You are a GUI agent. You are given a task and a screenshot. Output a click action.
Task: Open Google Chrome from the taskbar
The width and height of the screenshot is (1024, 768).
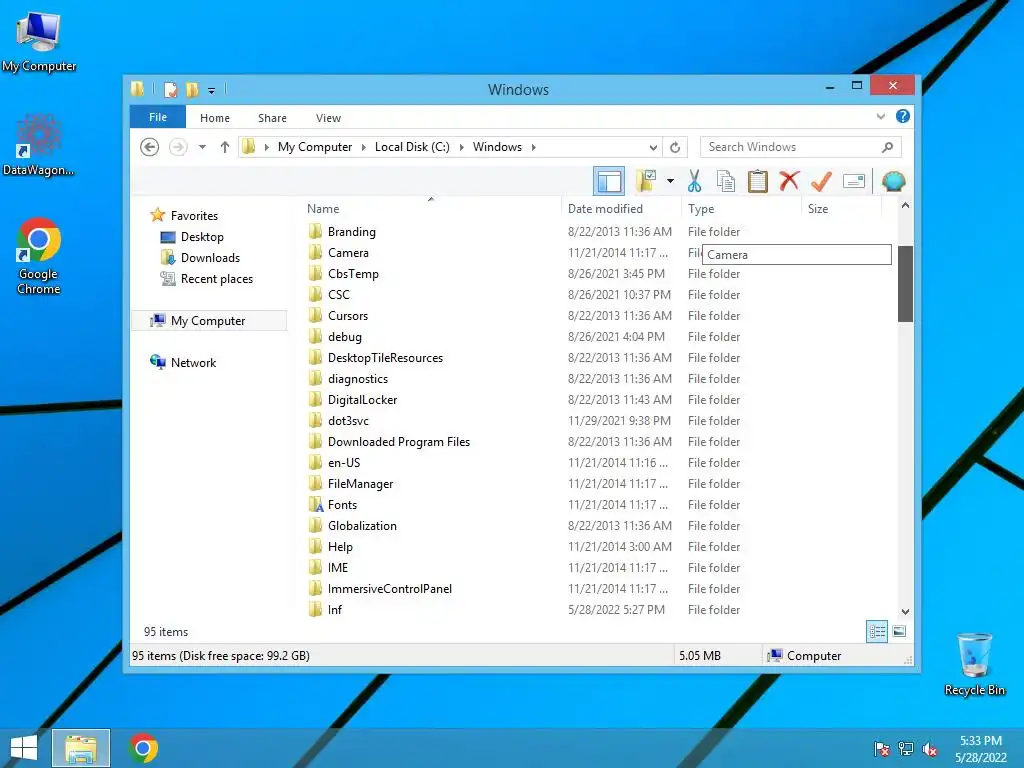(x=144, y=748)
